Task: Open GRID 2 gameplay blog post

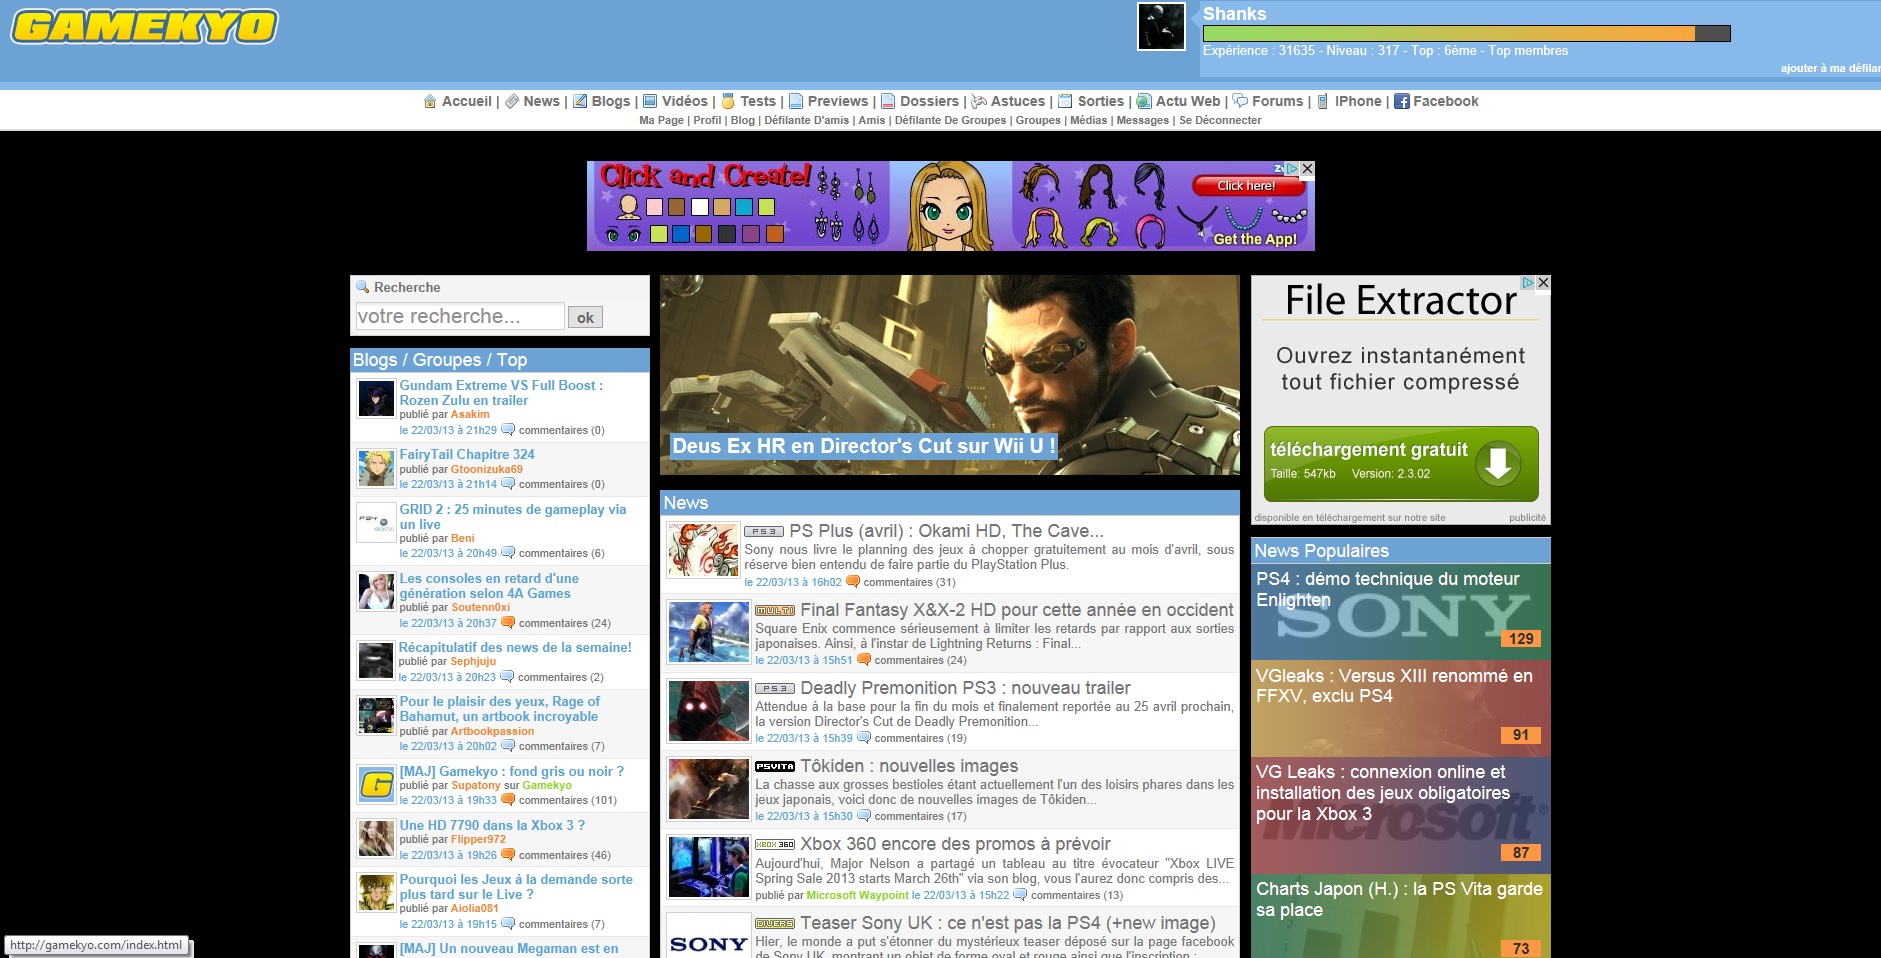Action: [x=513, y=517]
